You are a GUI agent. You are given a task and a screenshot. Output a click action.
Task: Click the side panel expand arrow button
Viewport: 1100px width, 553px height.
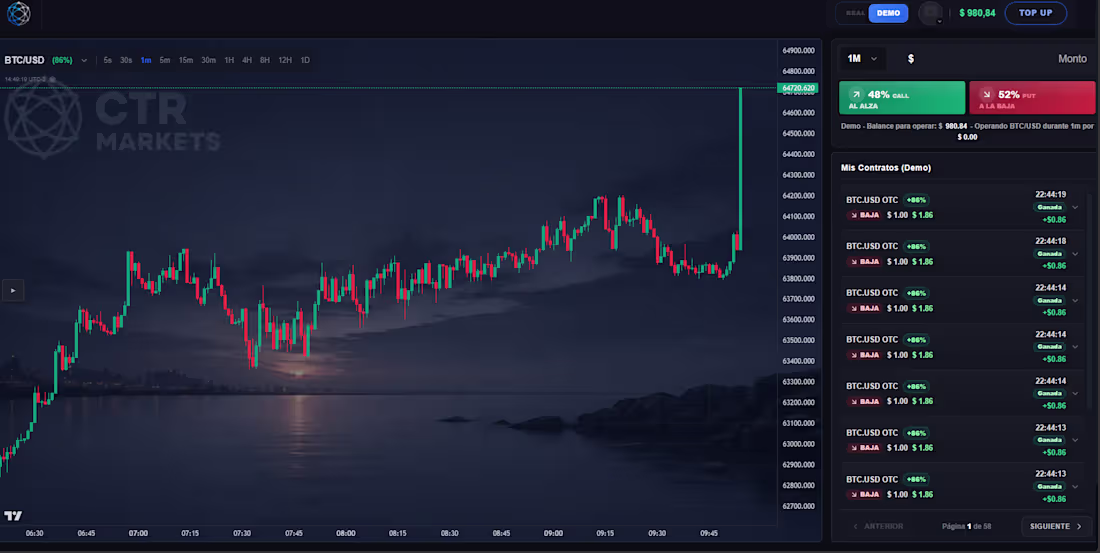tap(13, 291)
